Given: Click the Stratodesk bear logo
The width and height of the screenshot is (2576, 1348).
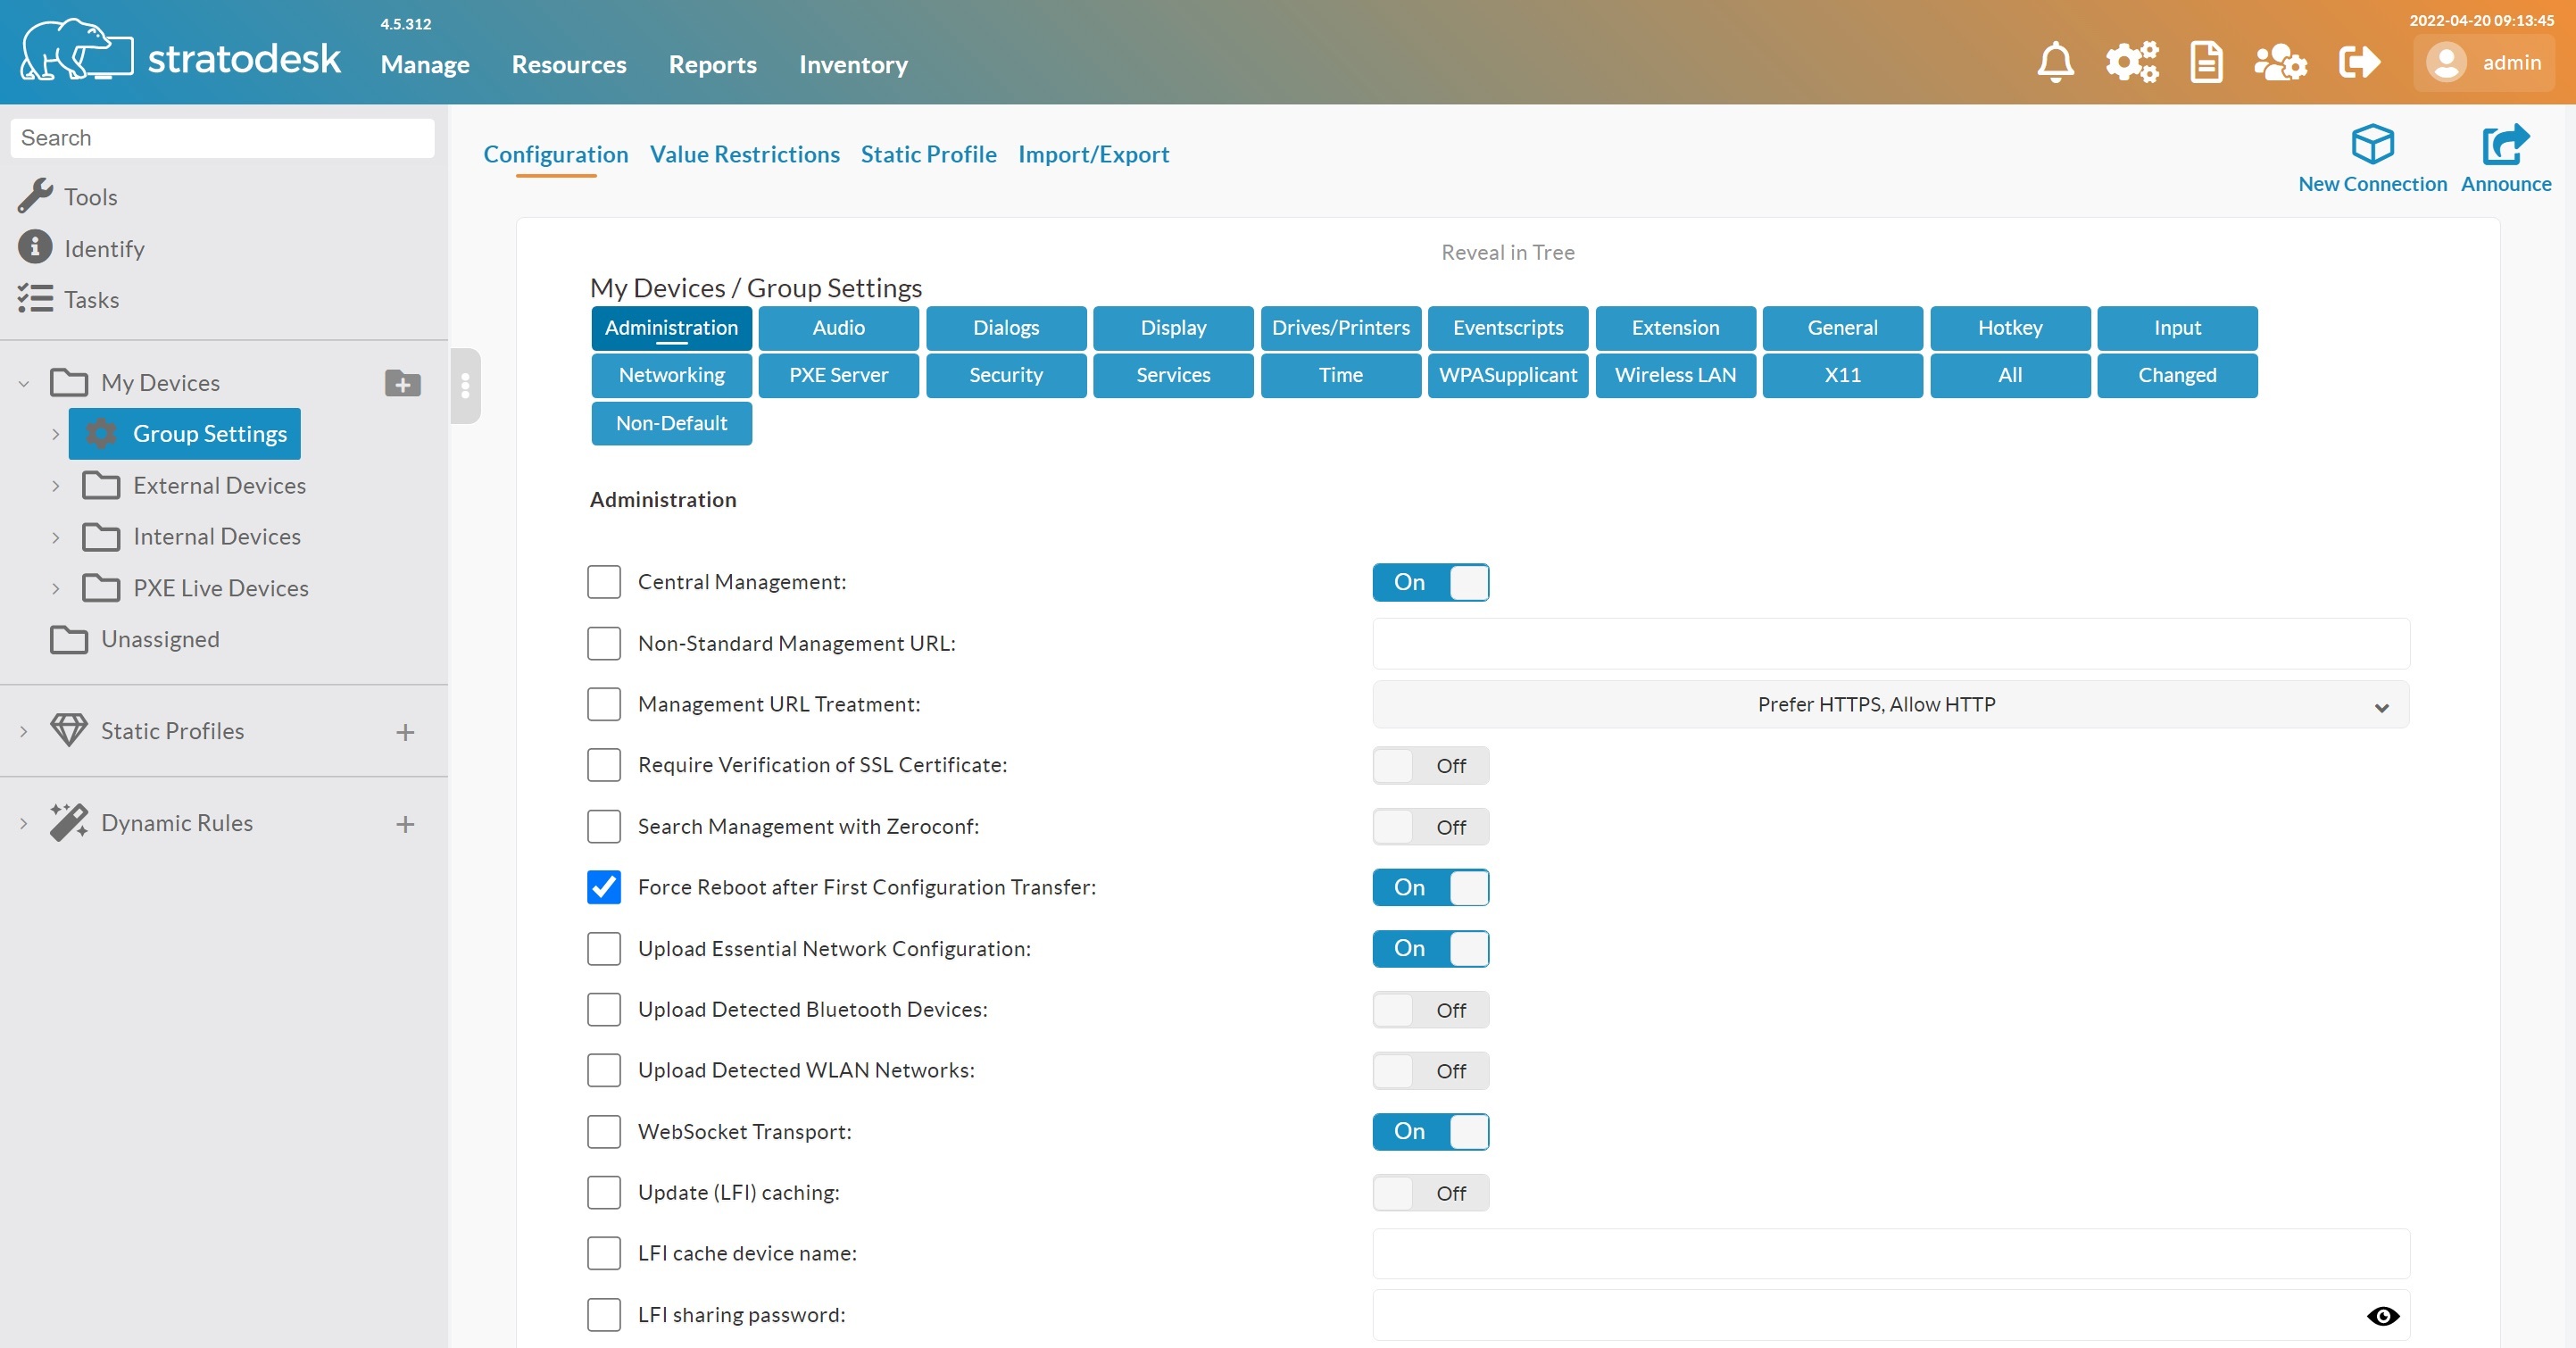Looking at the screenshot, I should (x=77, y=50).
